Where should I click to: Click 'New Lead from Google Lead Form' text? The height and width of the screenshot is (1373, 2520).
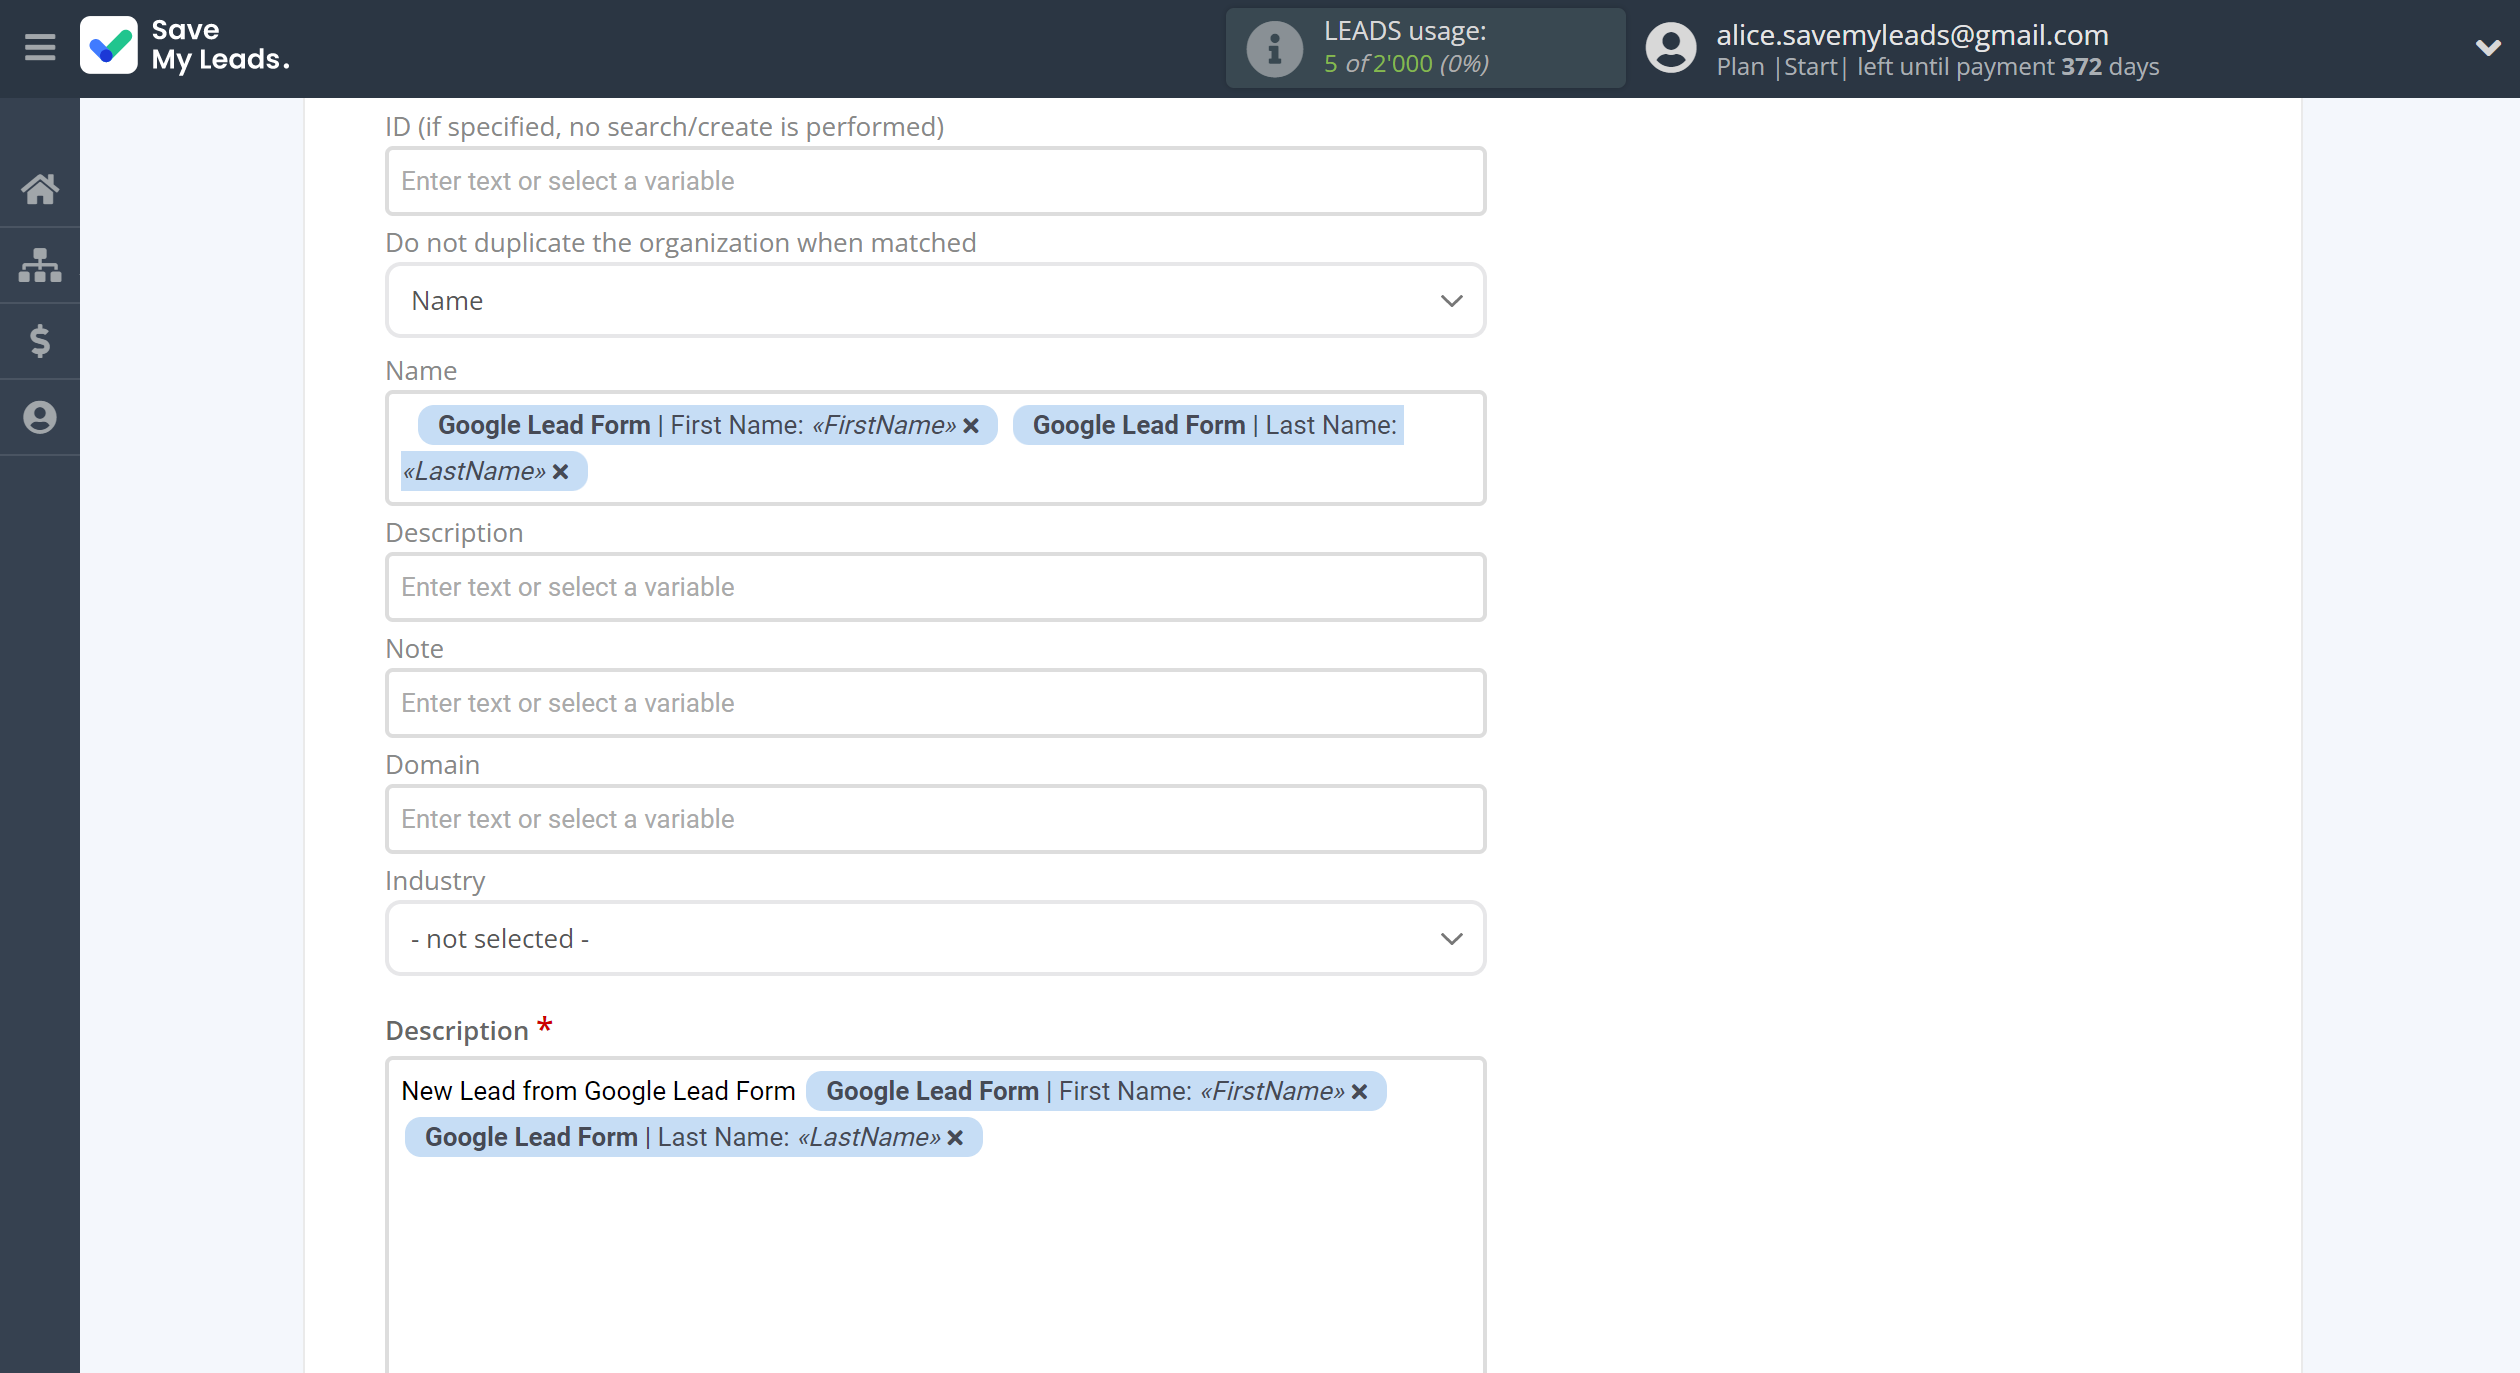598,1091
